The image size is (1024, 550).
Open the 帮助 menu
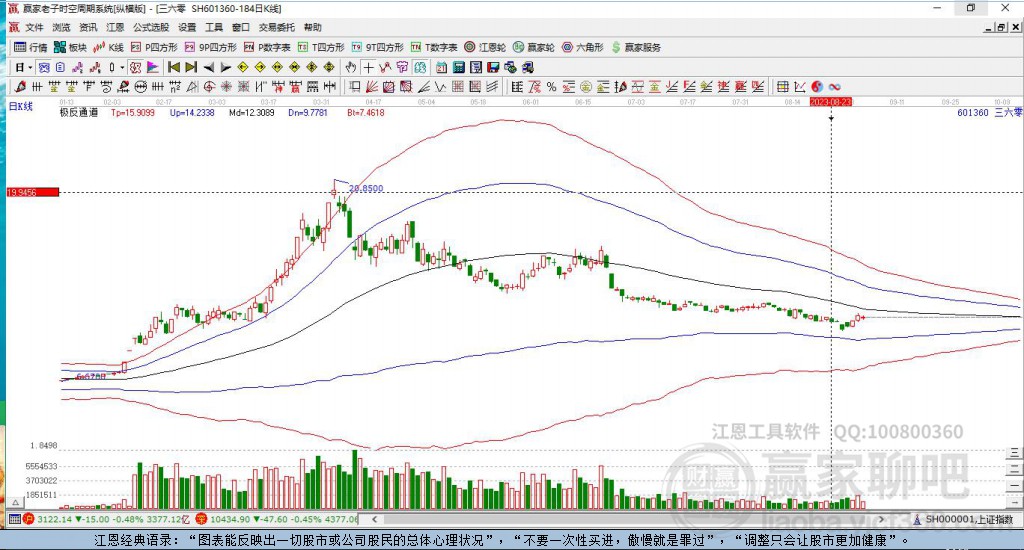click(313, 27)
